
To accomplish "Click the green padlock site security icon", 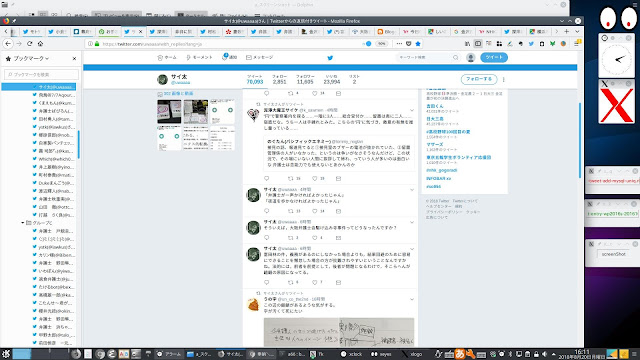I will click(x=97, y=44).
